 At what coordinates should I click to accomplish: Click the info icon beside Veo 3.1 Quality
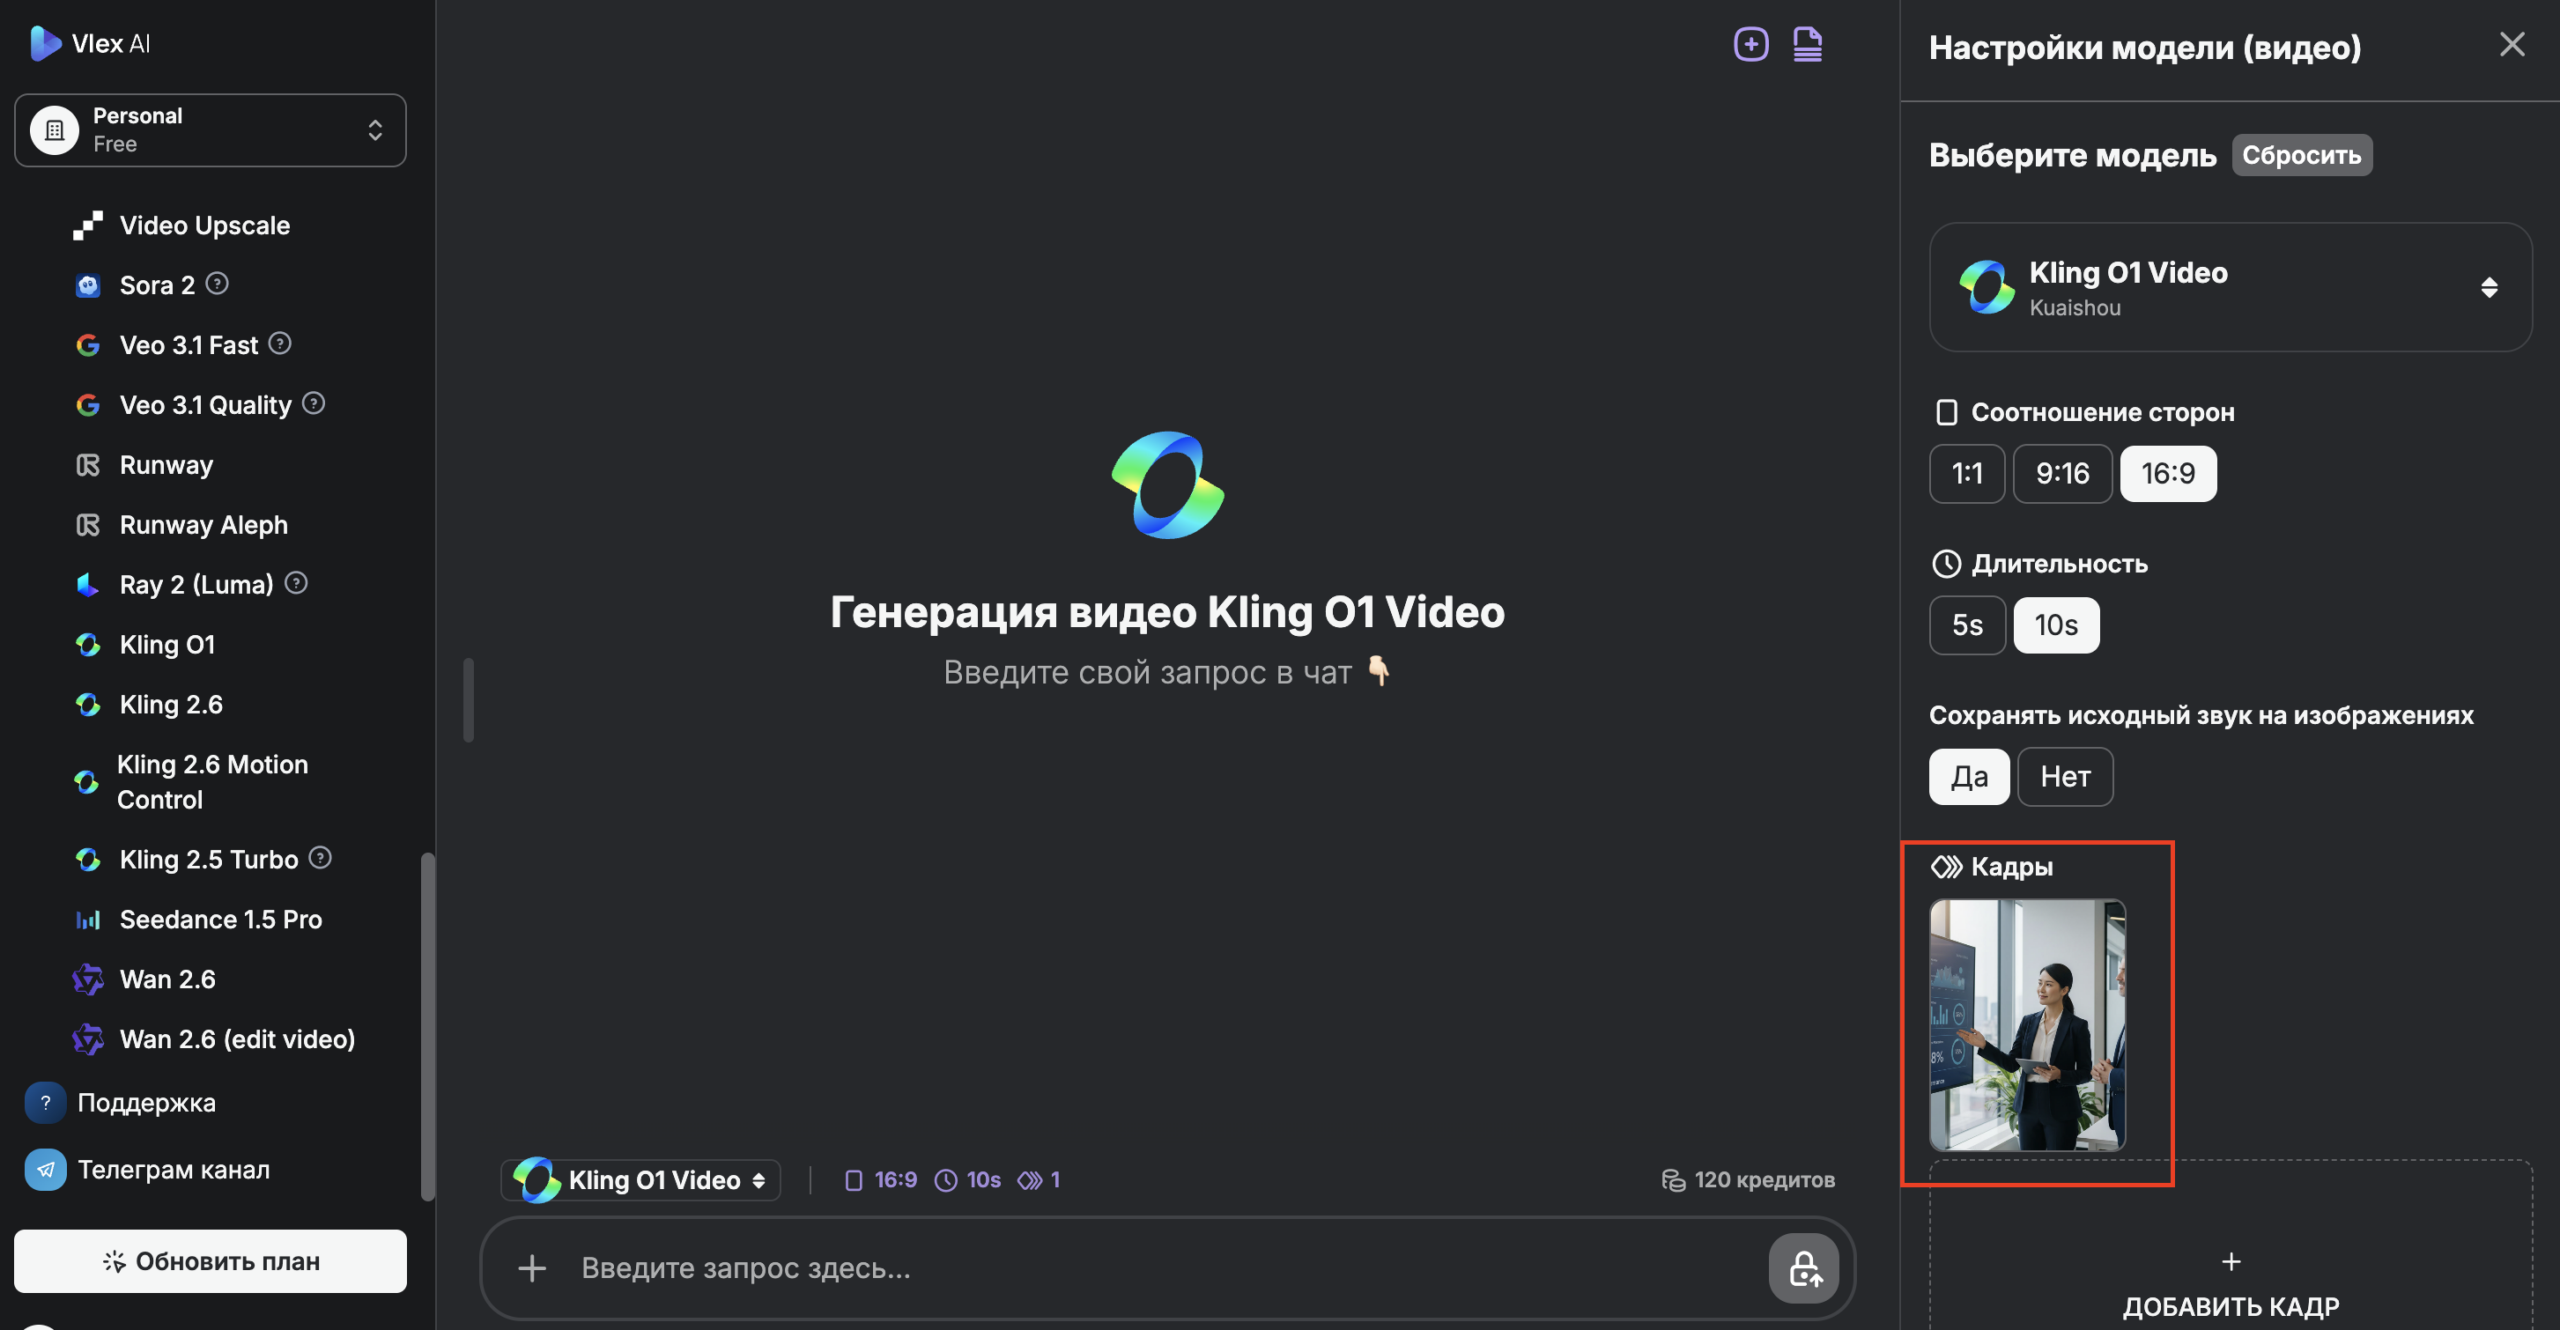click(314, 404)
